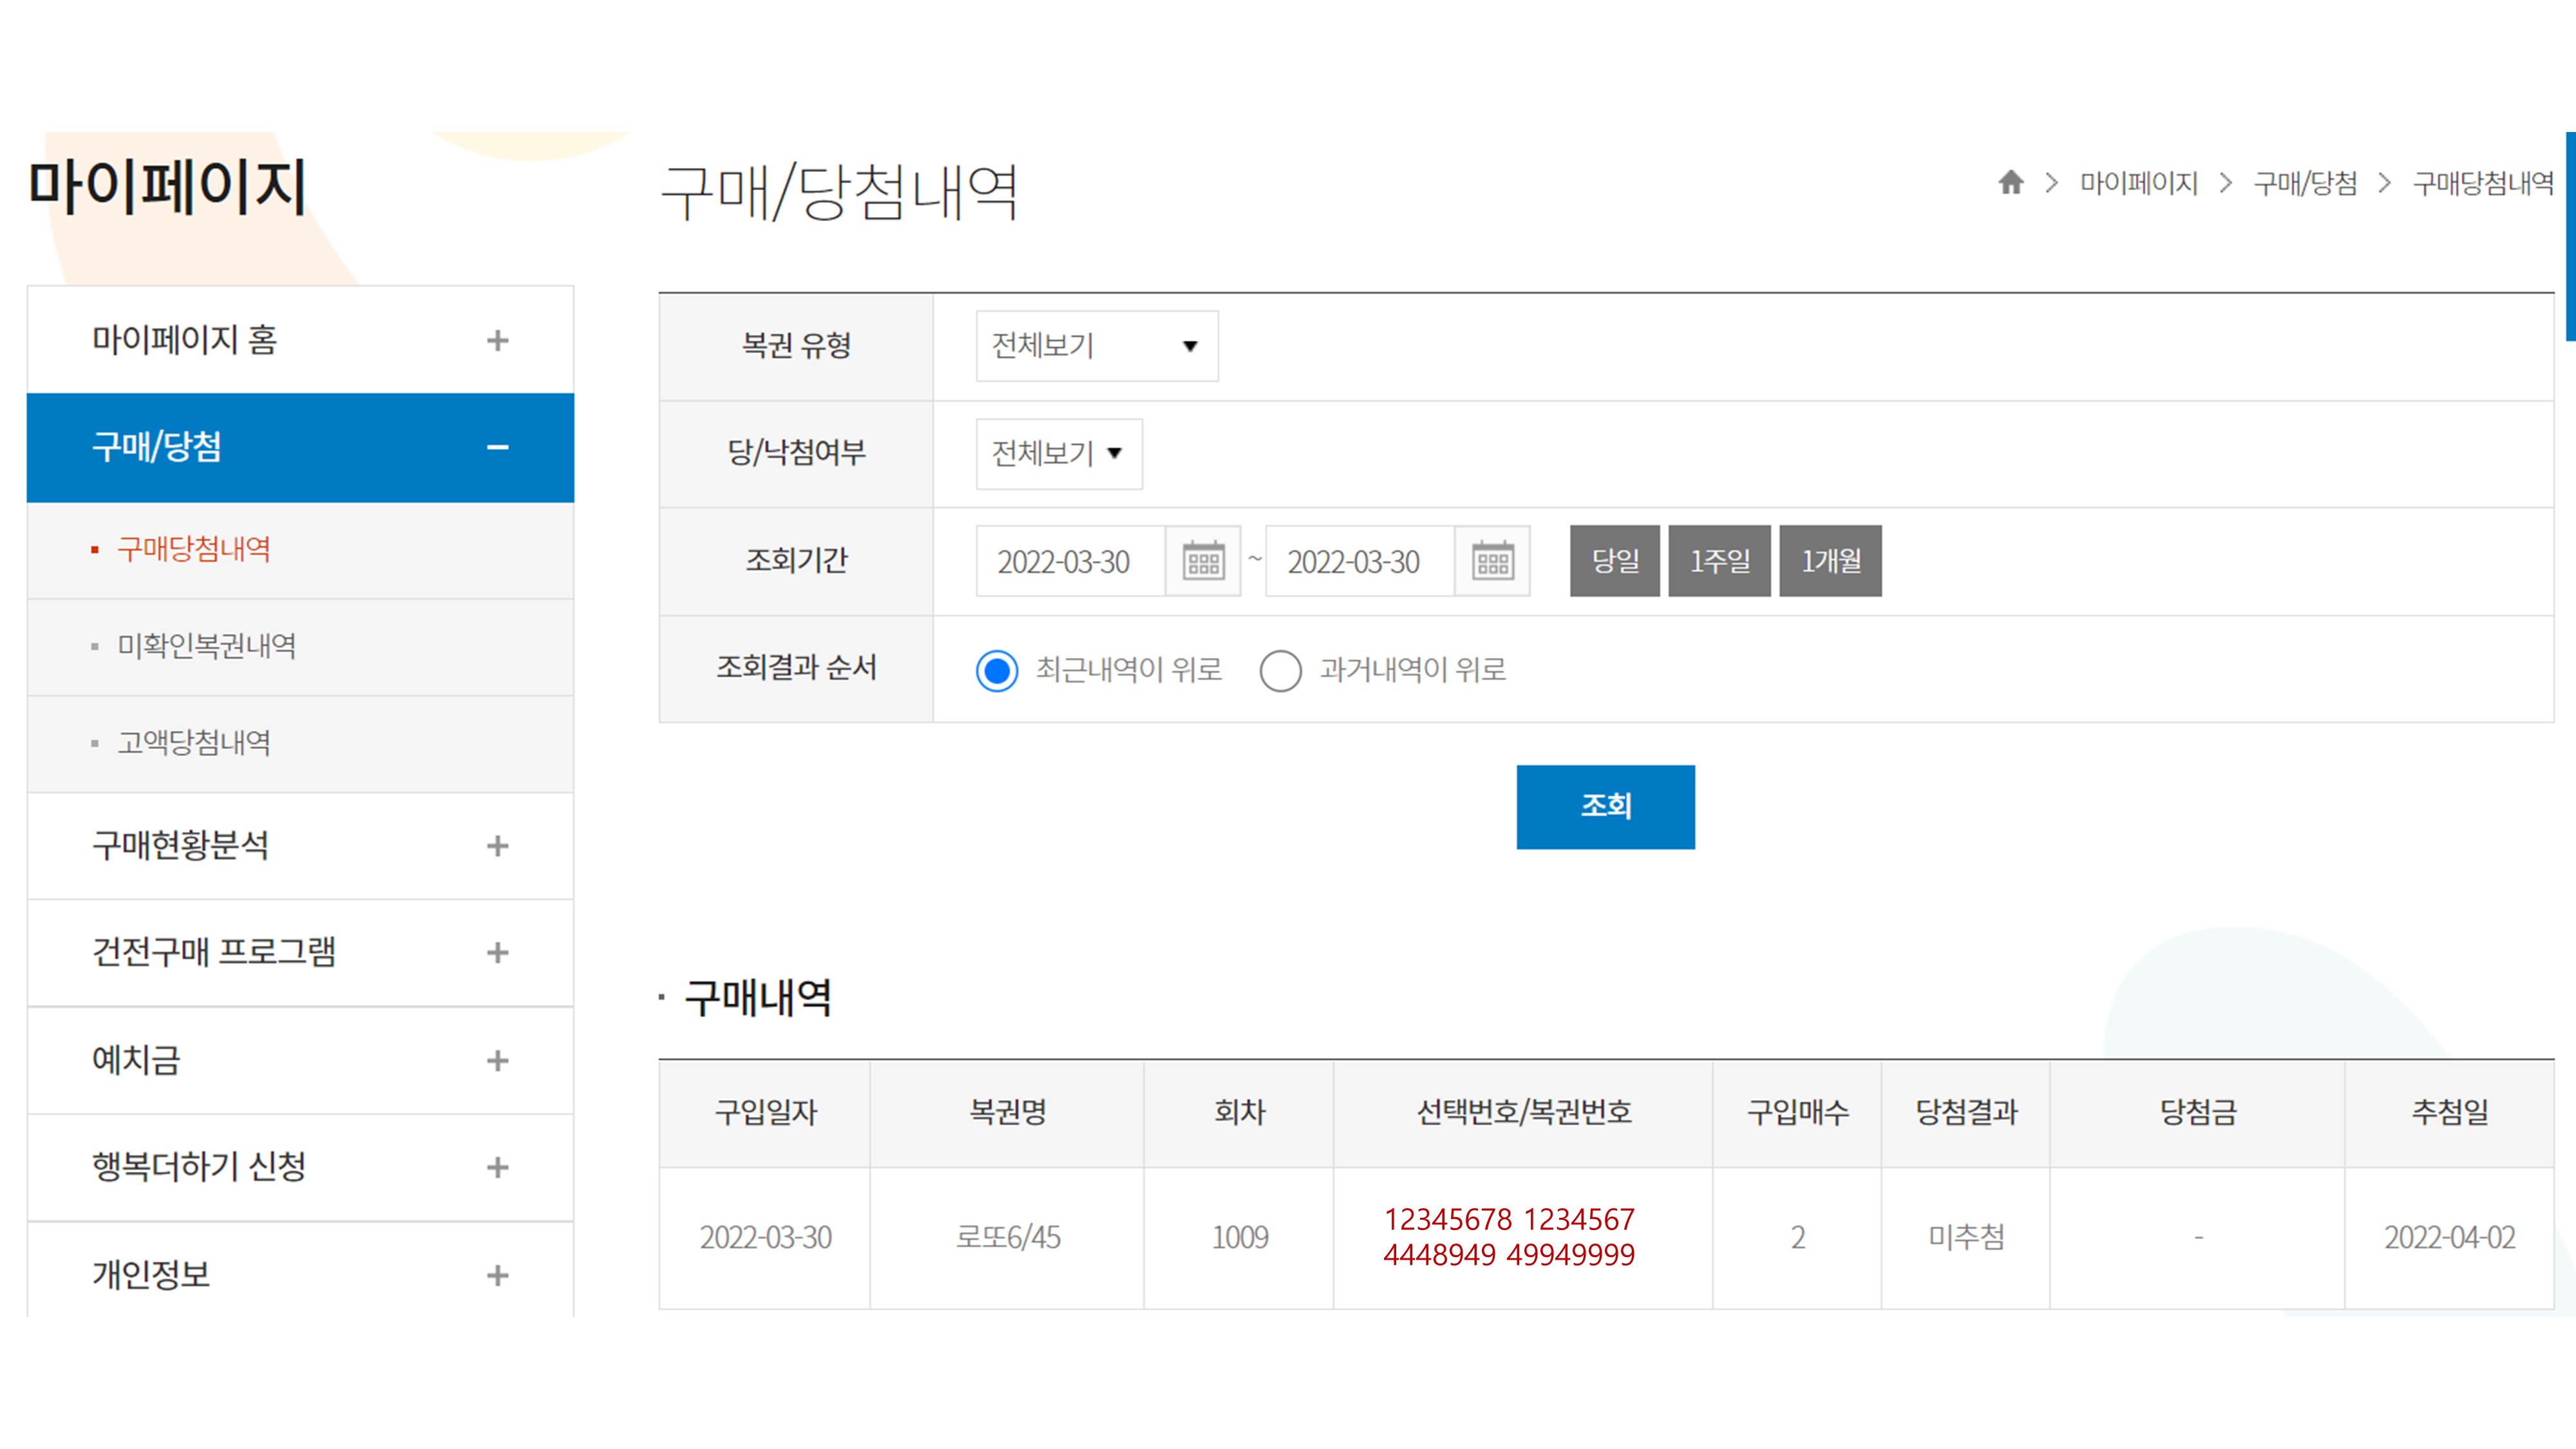Select 과거내역이 위로 radio option
The image size is (2576, 1449).
tap(1280, 670)
